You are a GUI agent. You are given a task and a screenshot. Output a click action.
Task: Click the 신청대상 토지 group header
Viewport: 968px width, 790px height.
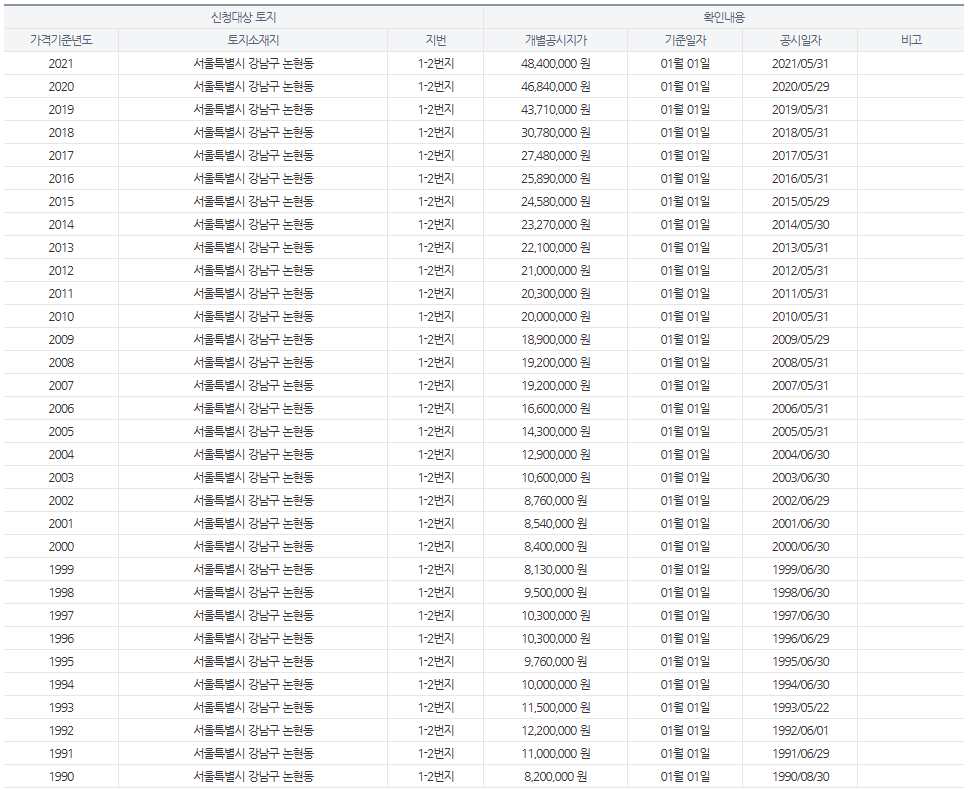click(x=243, y=17)
